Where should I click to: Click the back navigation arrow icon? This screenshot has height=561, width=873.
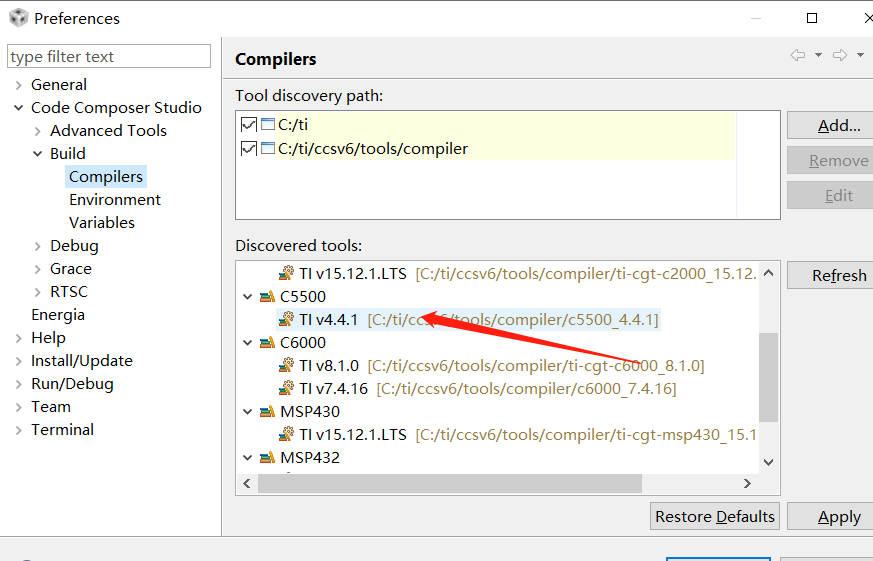point(797,56)
